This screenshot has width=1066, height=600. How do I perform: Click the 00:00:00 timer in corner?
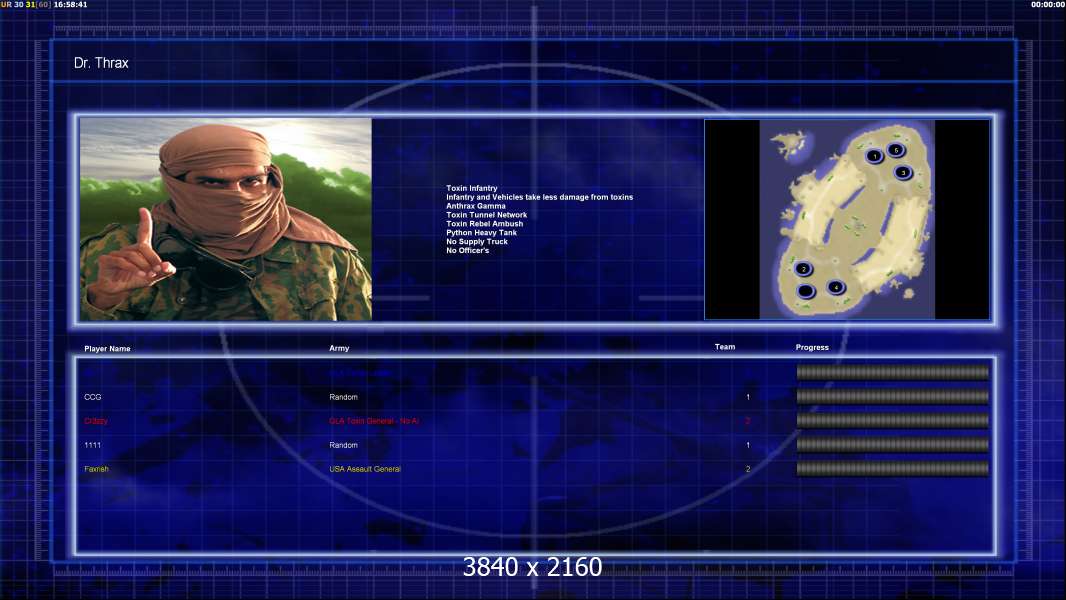pyautogui.click(x=1048, y=4)
